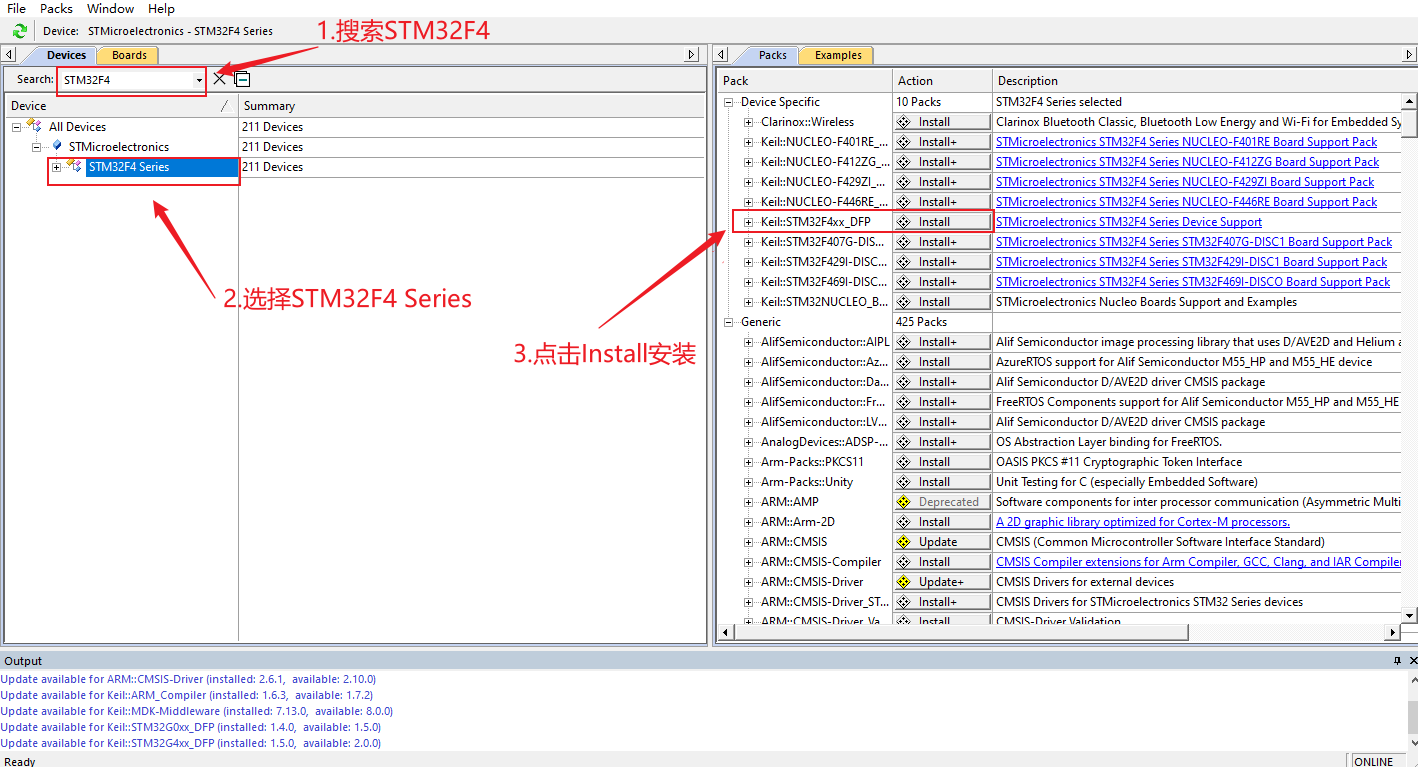1418x767 pixels.
Task: Click packs list vertical scrollbar up arrow
Action: pos(1409,102)
